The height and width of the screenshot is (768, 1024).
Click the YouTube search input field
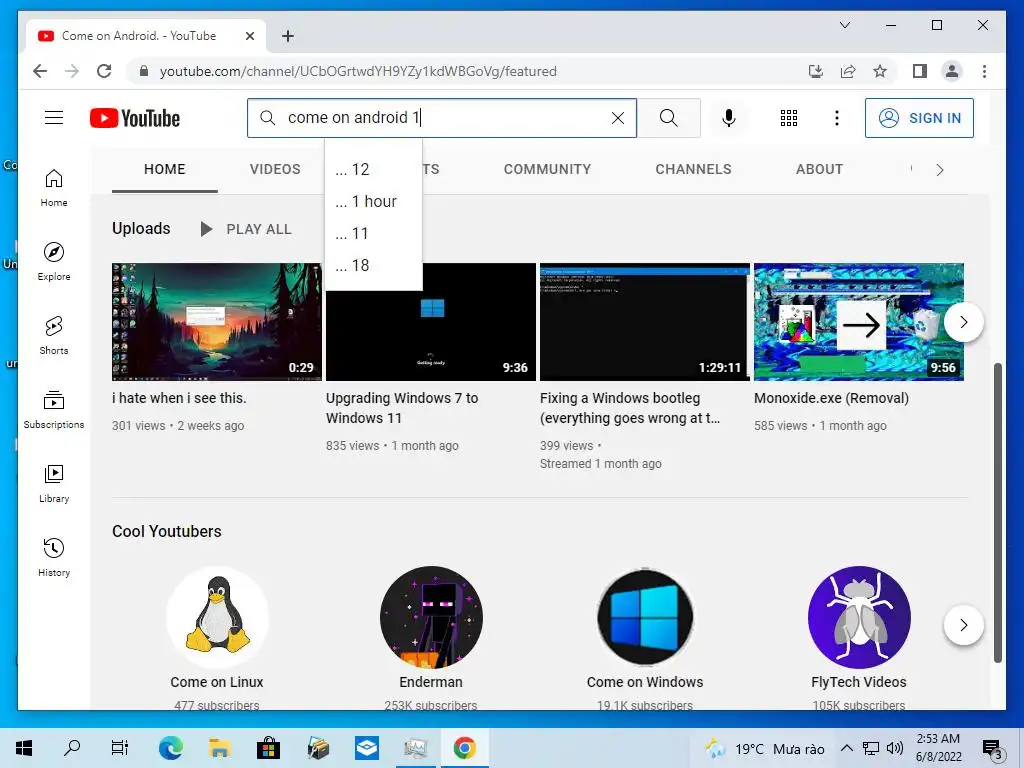444,118
